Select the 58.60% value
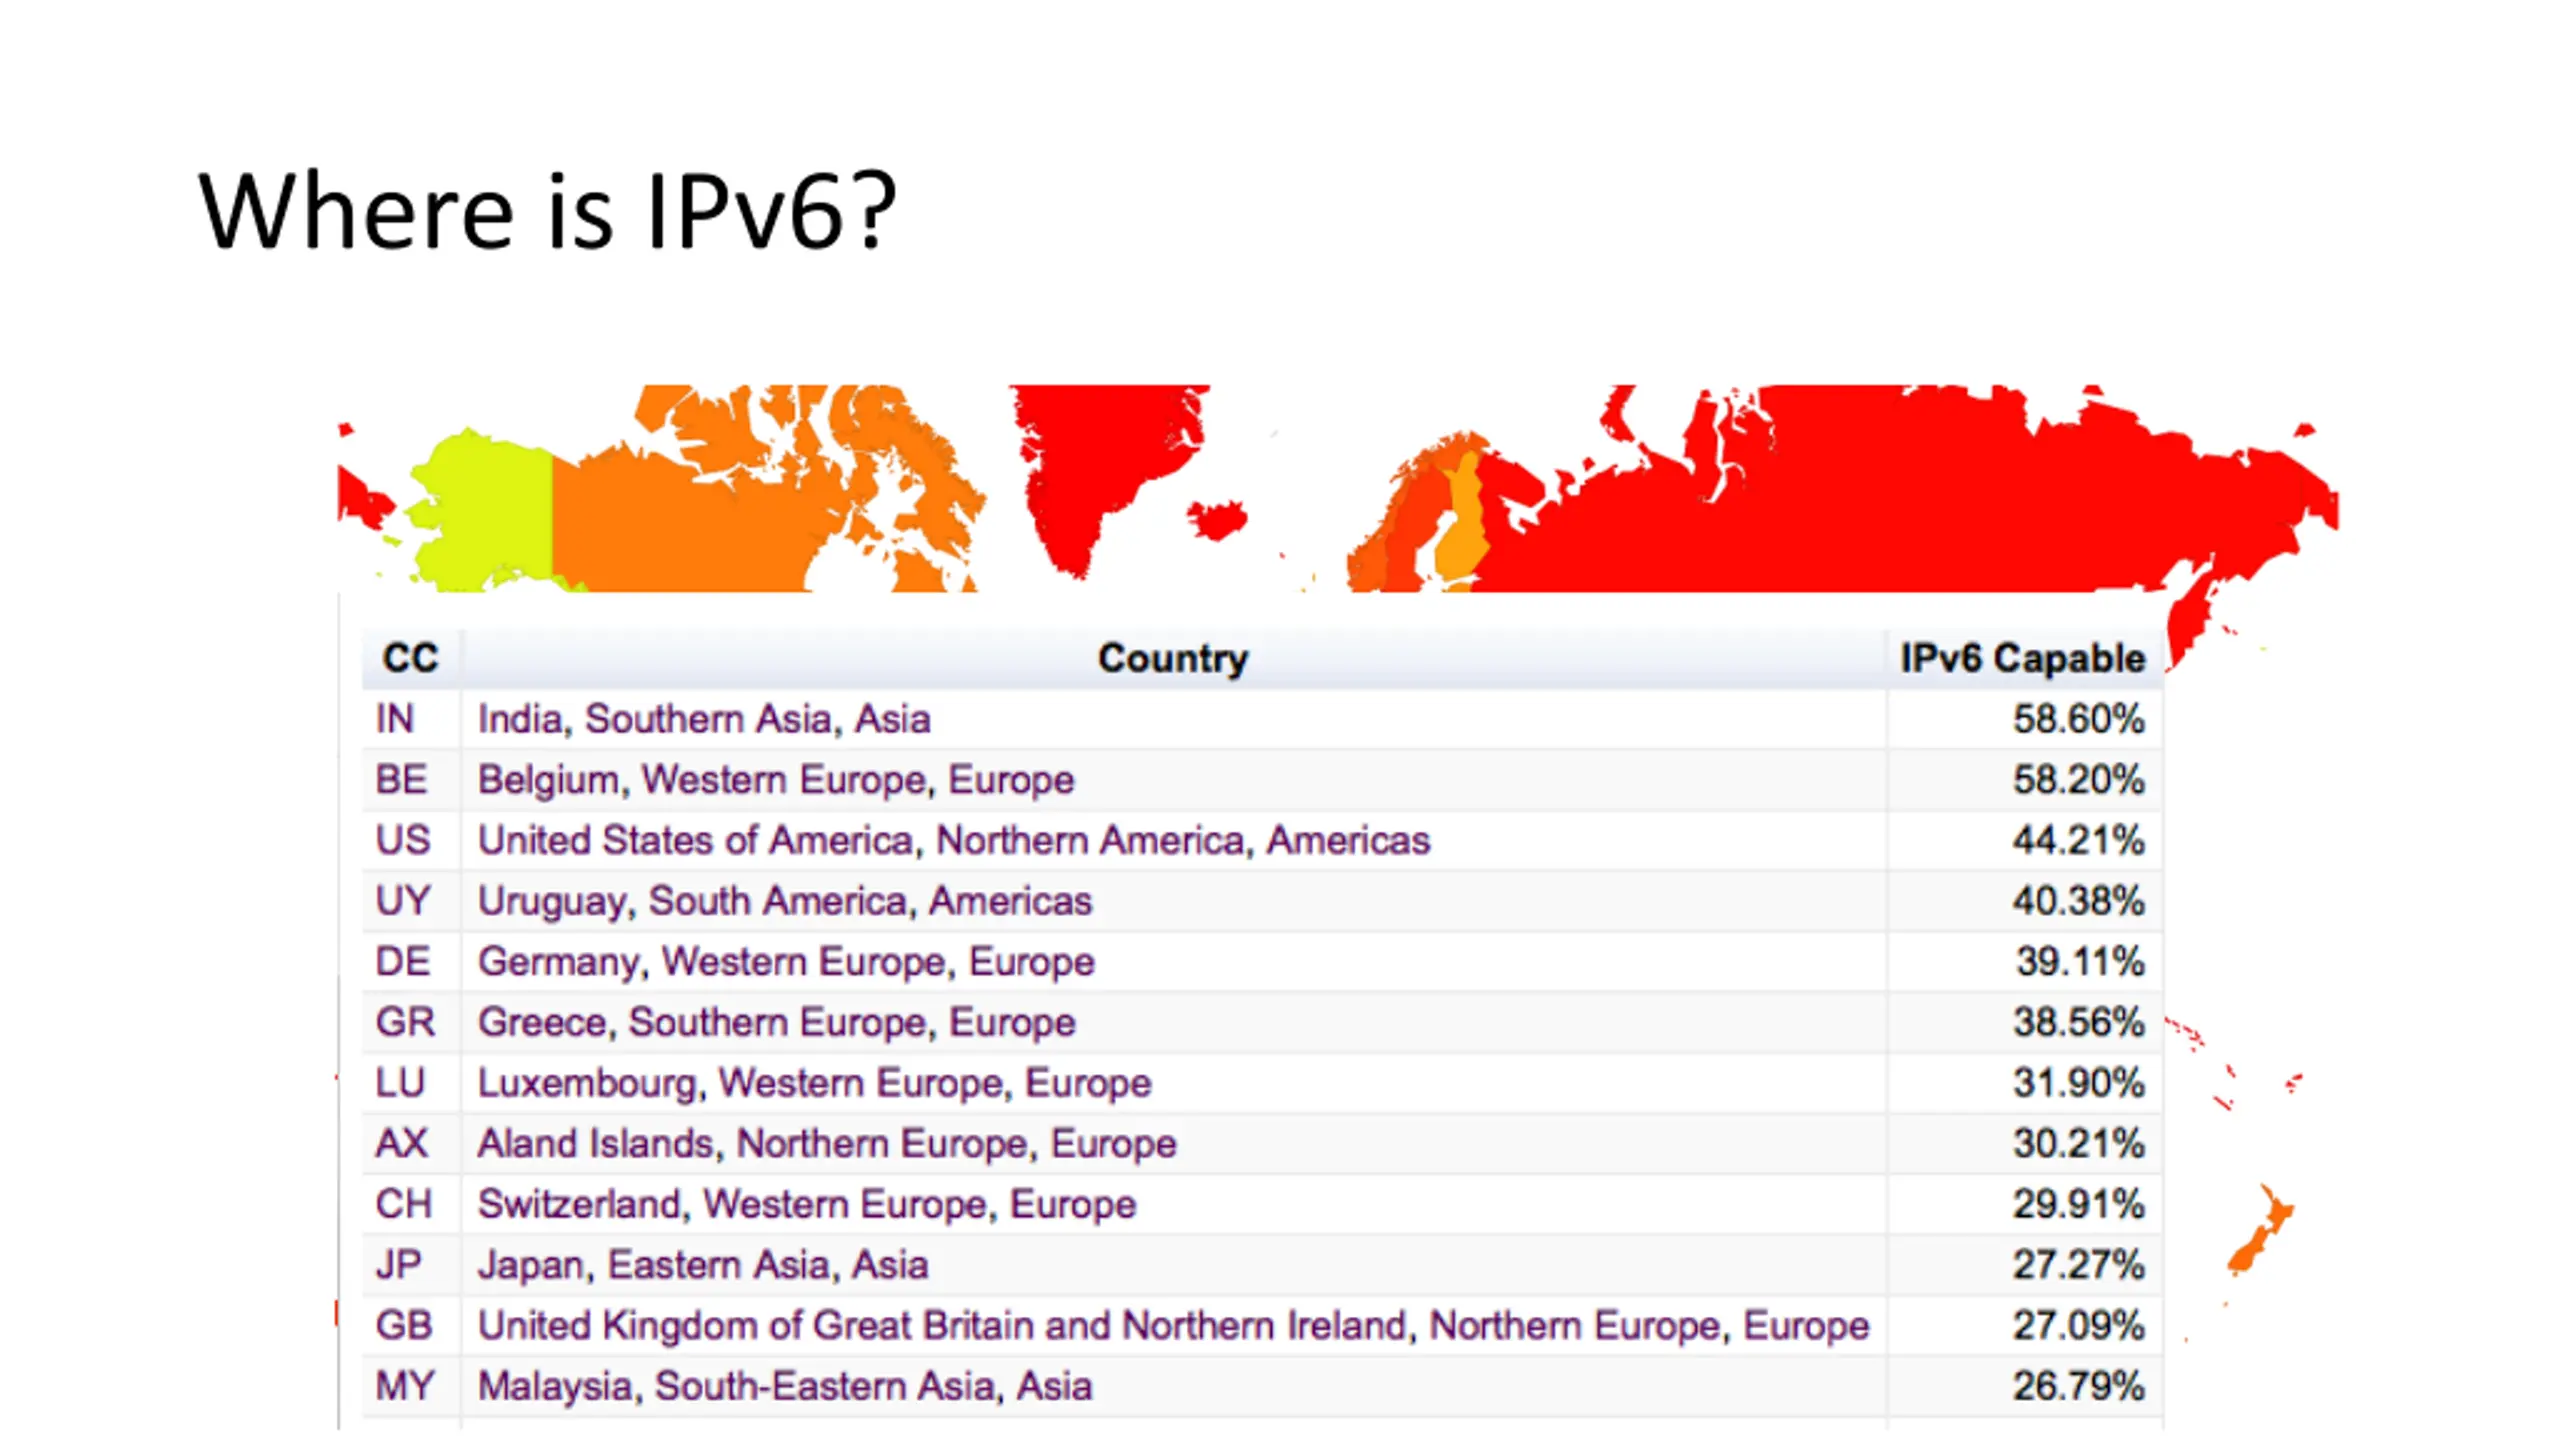Viewport: 2560px width, 1440px height. pos(2079,719)
